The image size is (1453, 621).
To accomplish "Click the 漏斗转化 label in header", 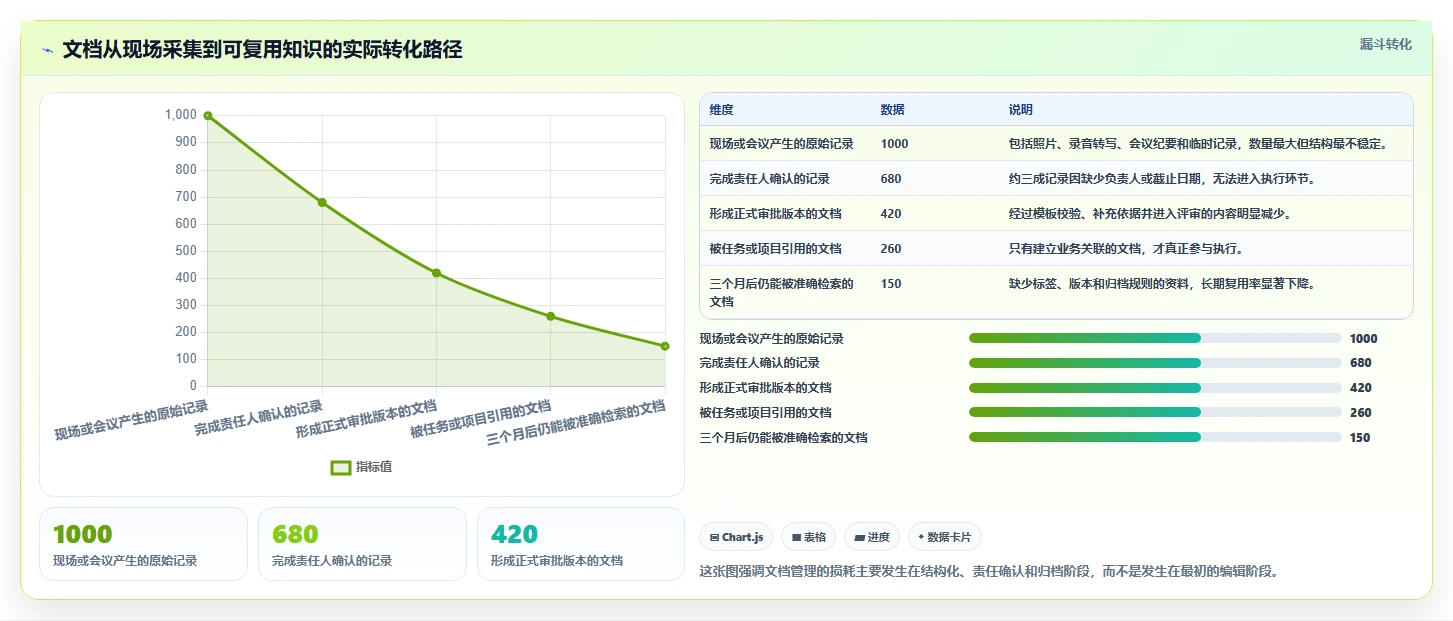I will click(1386, 44).
